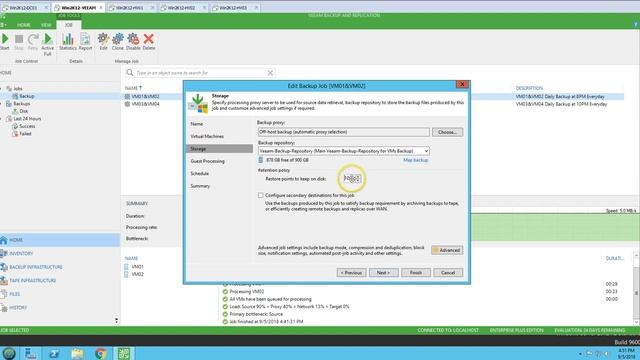Click the Map backup link
The image size is (640, 360).
pyautogui.click(x=416, y=160)
